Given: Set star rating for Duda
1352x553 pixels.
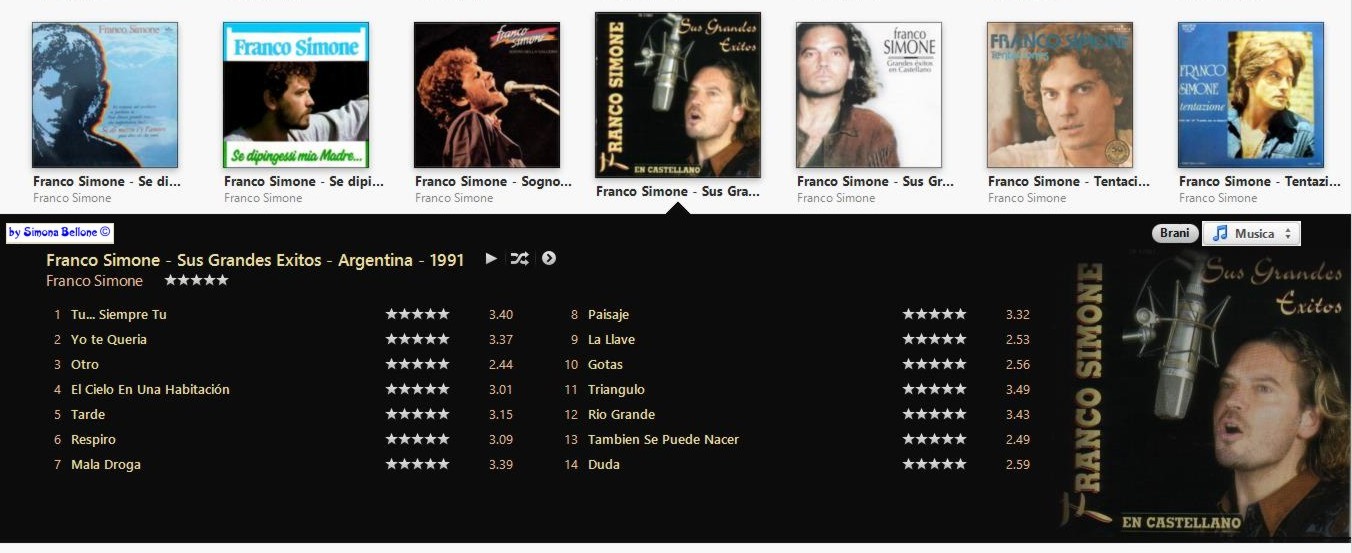Looking at the screenshot, I should [x=934, y=464].
